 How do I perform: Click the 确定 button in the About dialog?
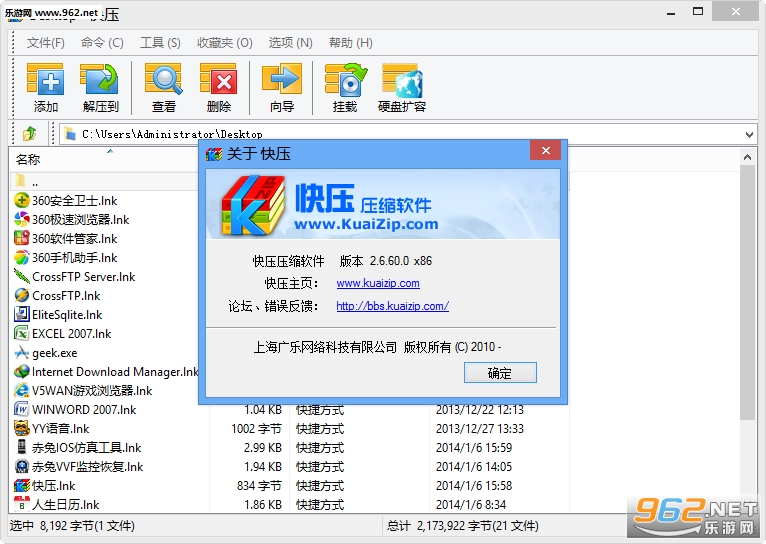point(500,373)
